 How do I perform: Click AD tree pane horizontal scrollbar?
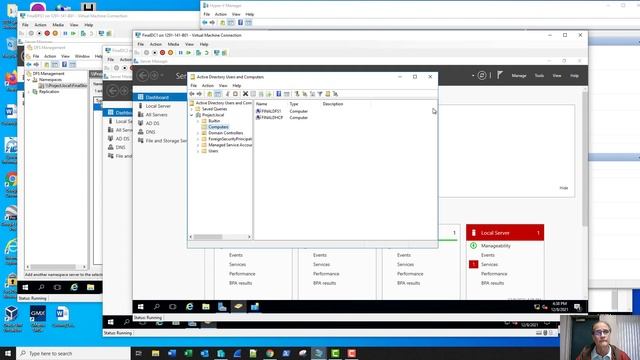pyautogui.click(x=220, y=237)
